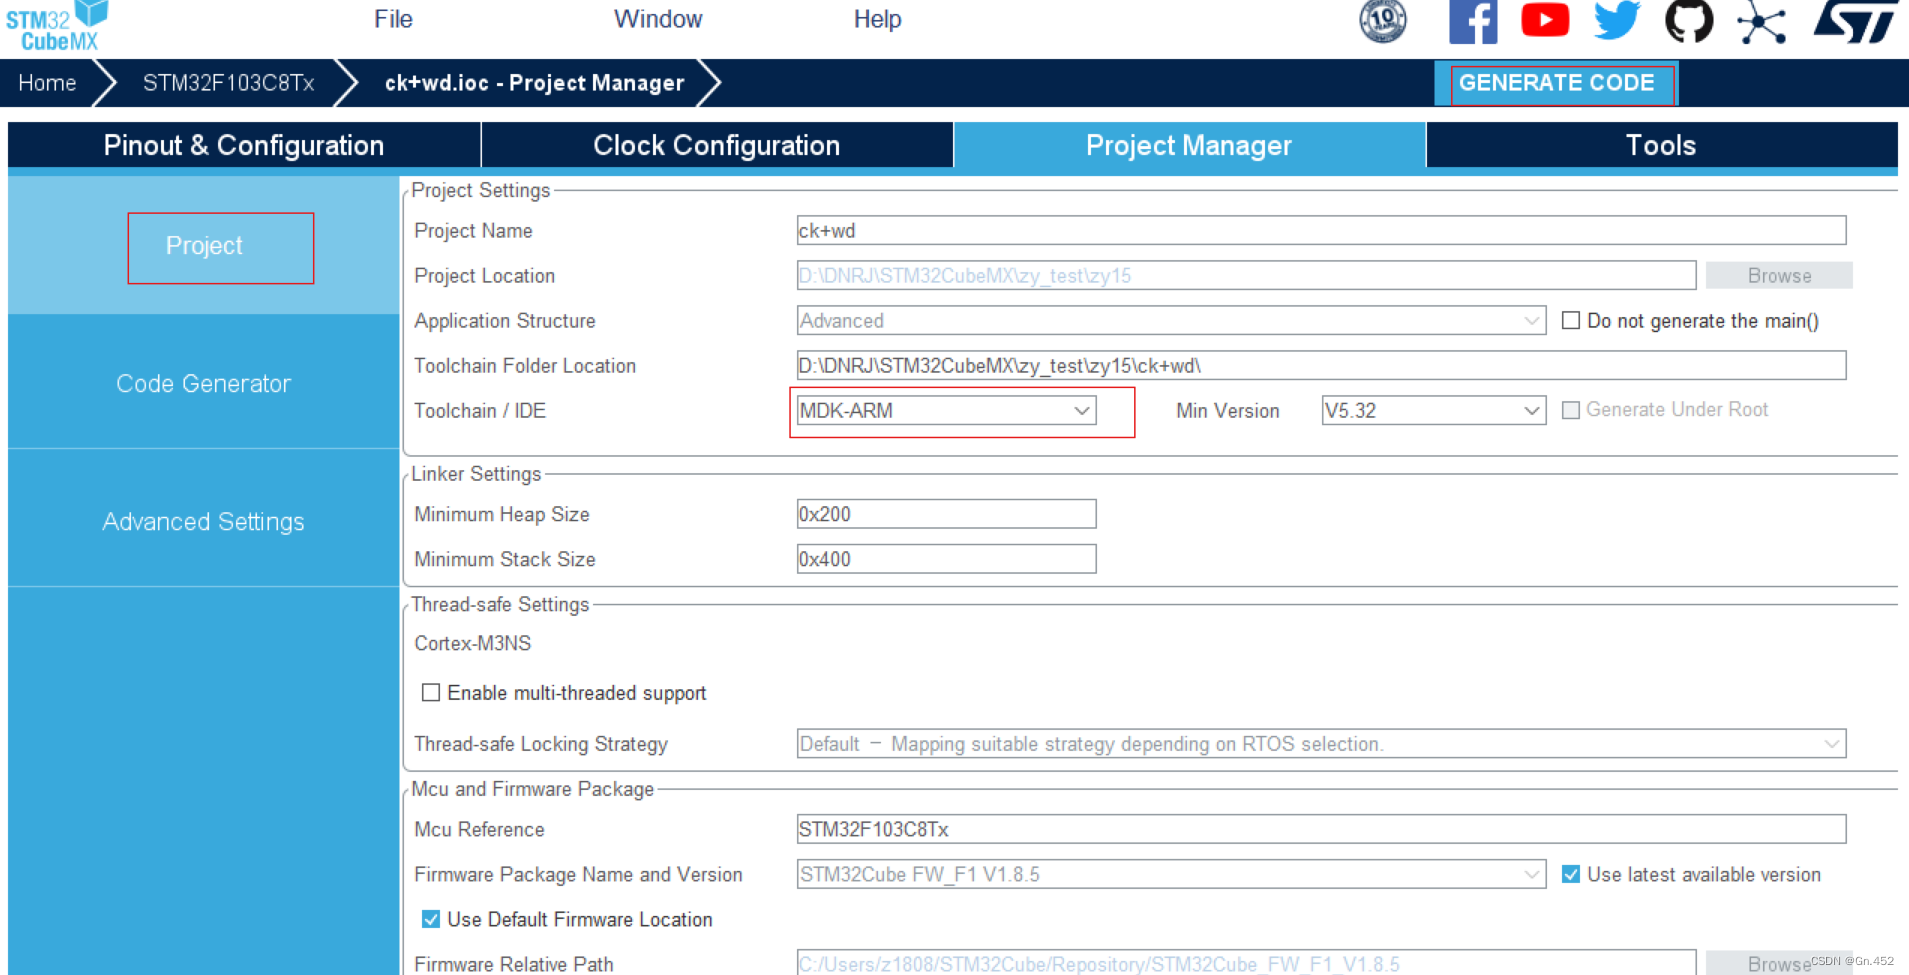Open the Min Version dropdown

(x=1433, y=411)
